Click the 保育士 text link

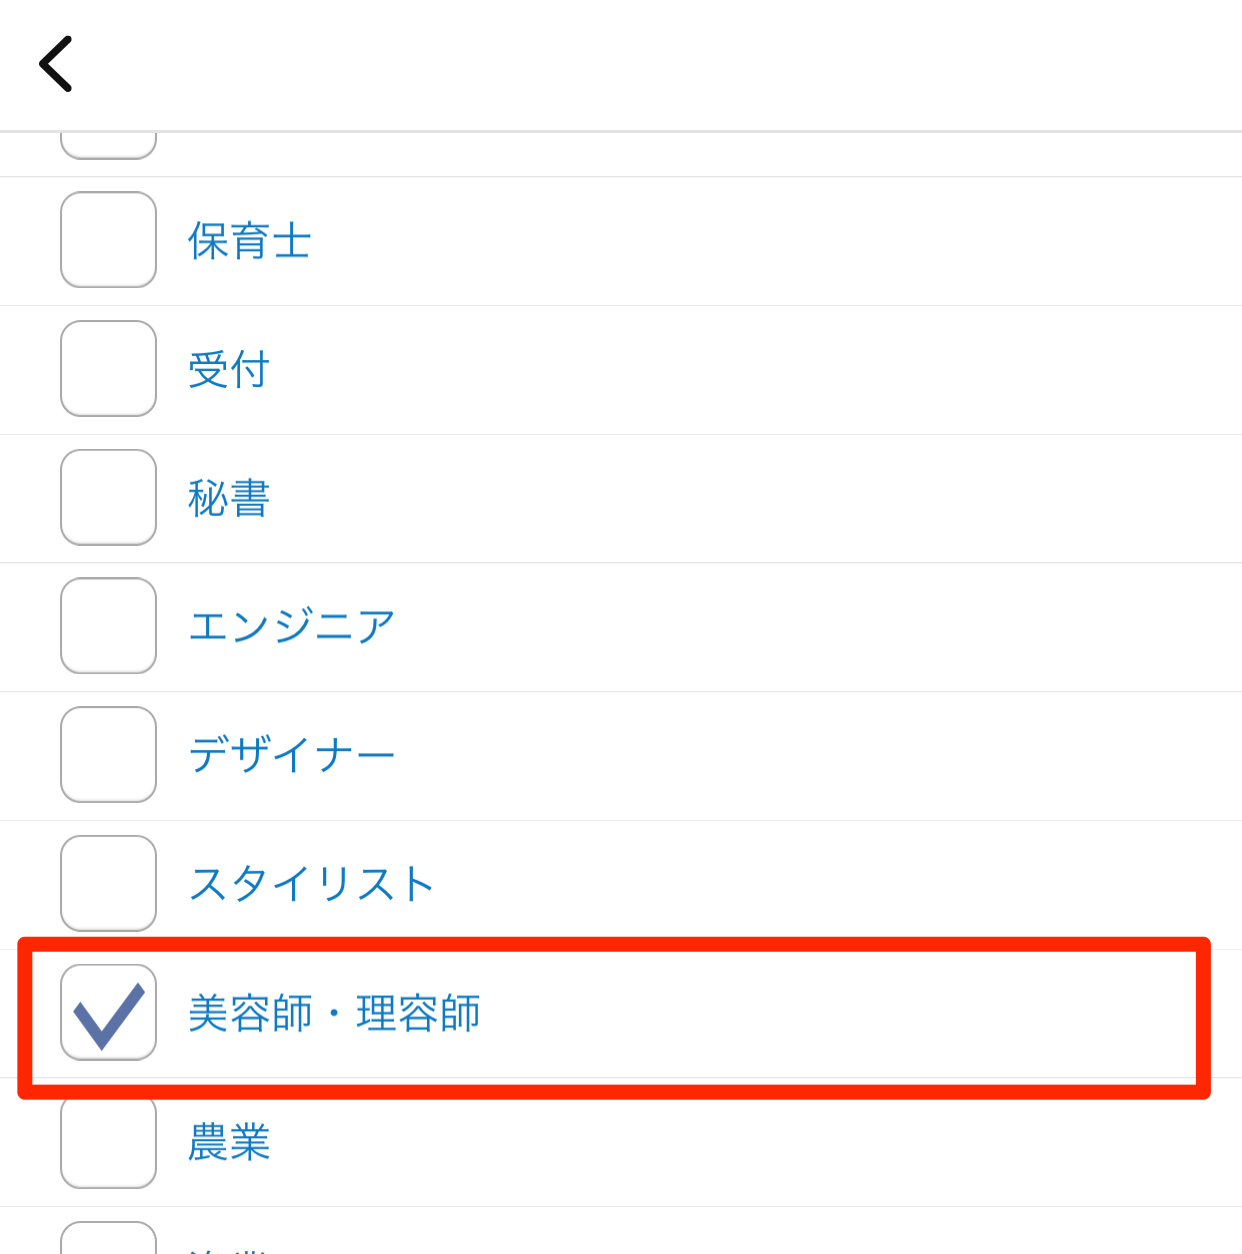(x=249, y=241)
